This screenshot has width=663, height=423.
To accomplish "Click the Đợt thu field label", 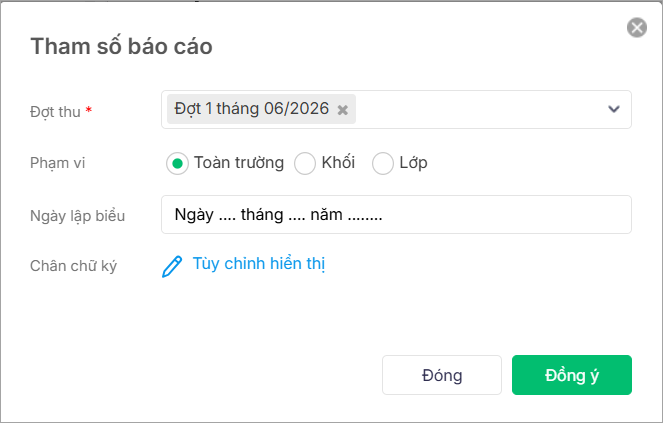I will click(55, 112).
